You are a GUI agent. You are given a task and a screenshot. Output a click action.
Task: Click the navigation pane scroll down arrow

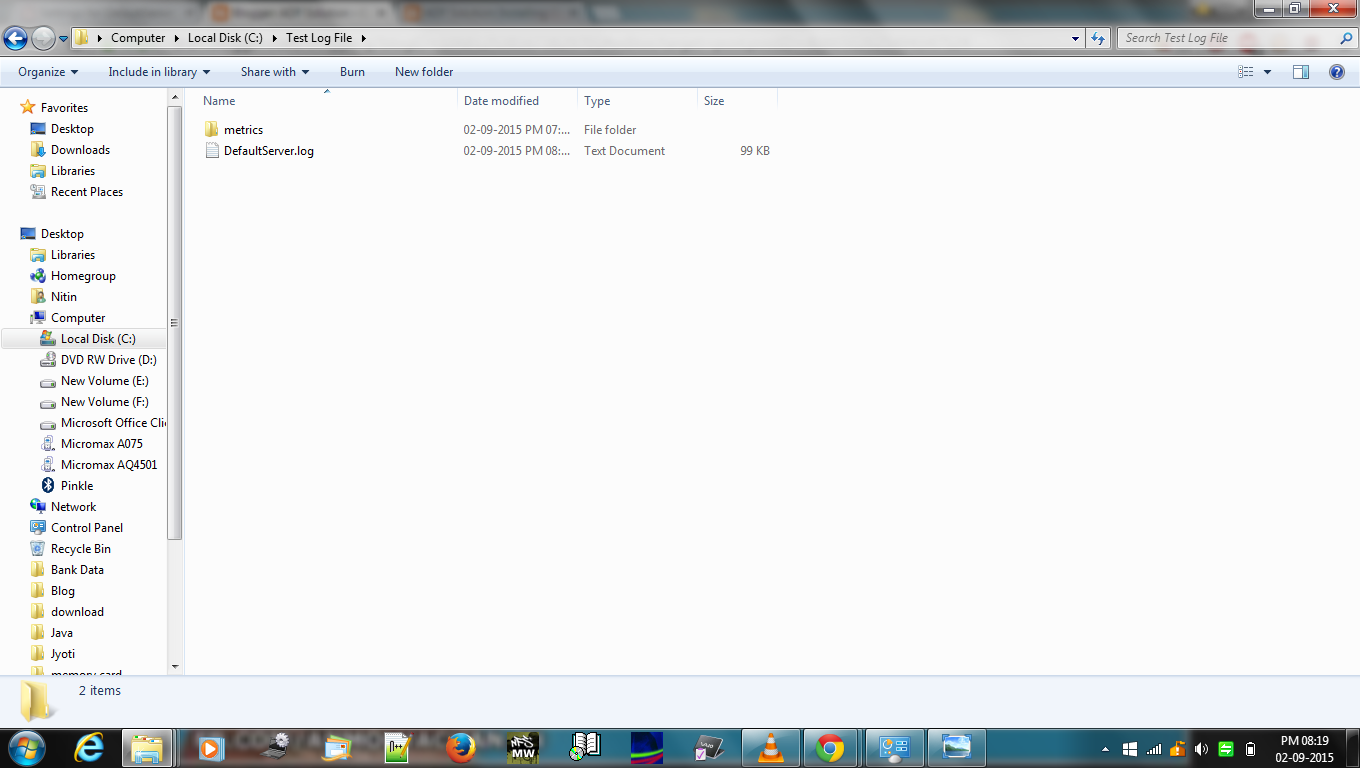click(175, 667)
